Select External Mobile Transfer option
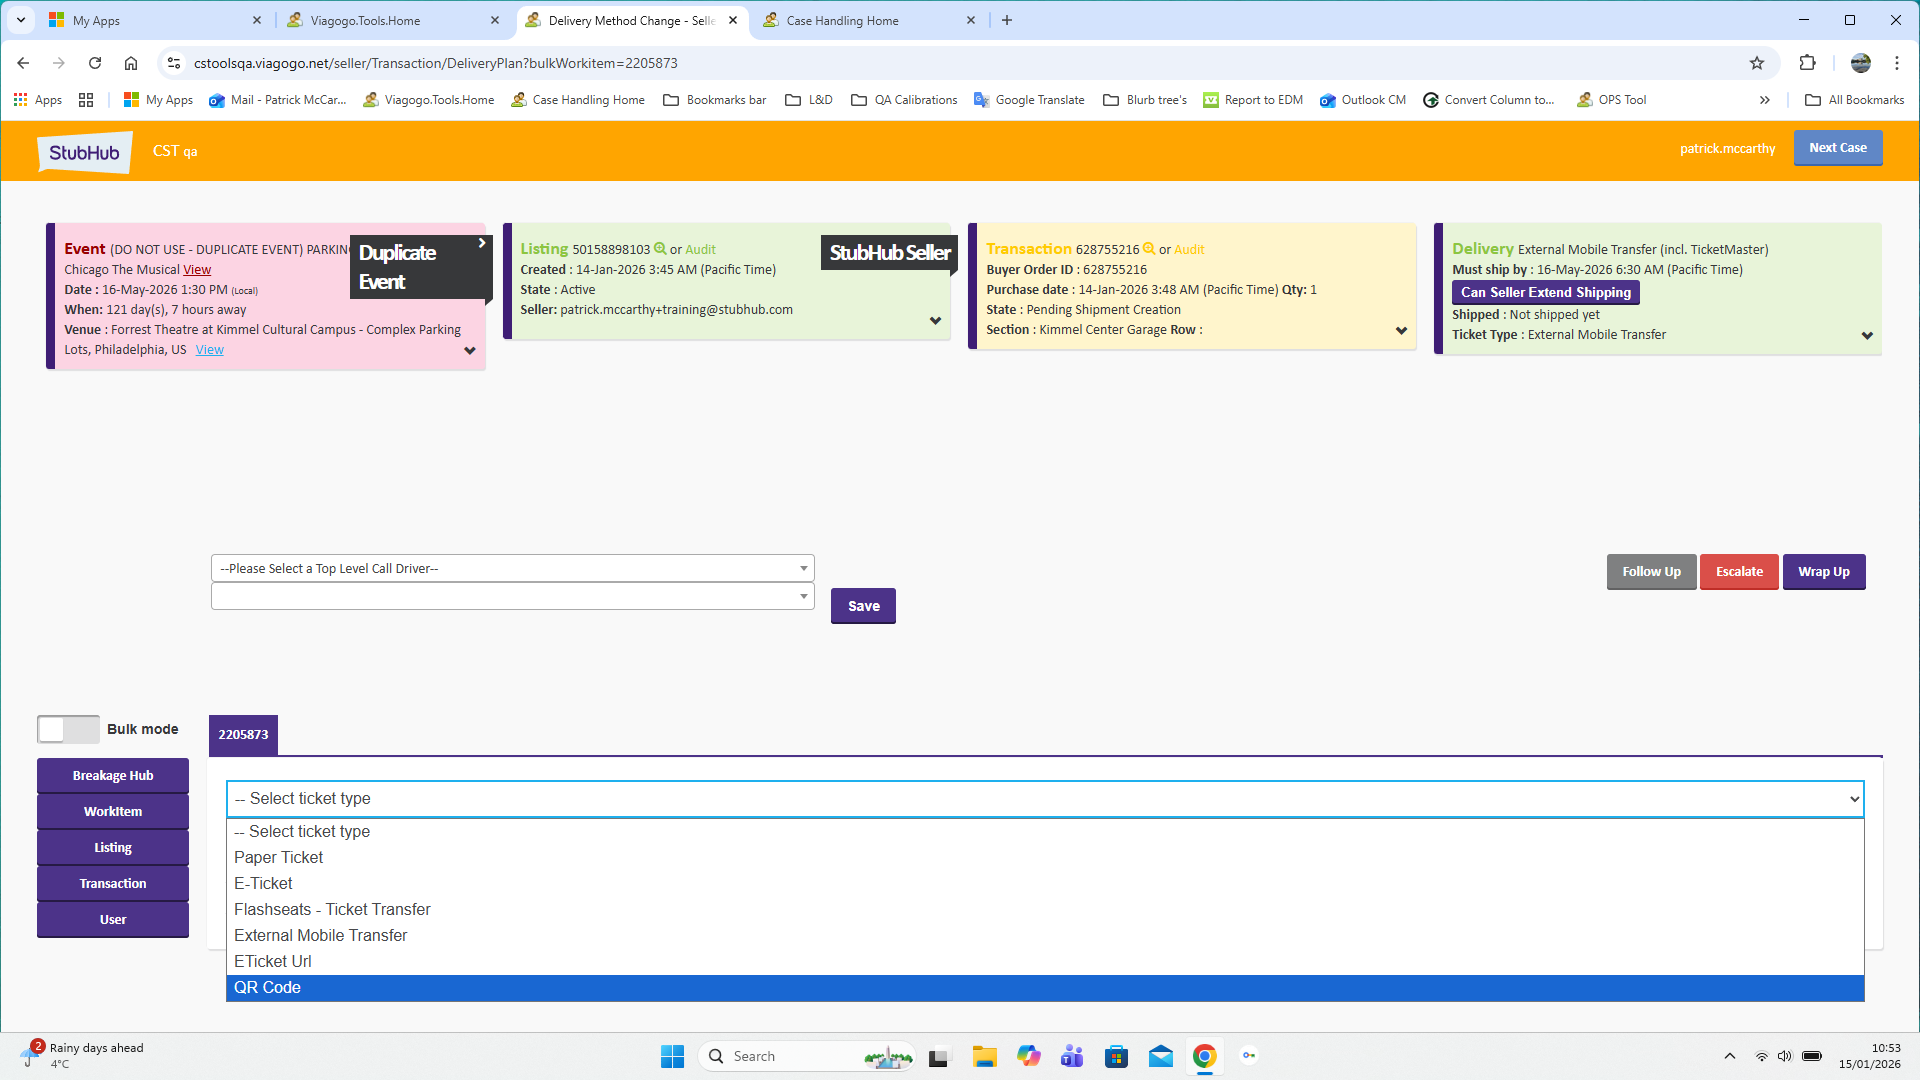Image resolution: width=1920 pixels, height=1080 pixels. [x=320, y=935]
